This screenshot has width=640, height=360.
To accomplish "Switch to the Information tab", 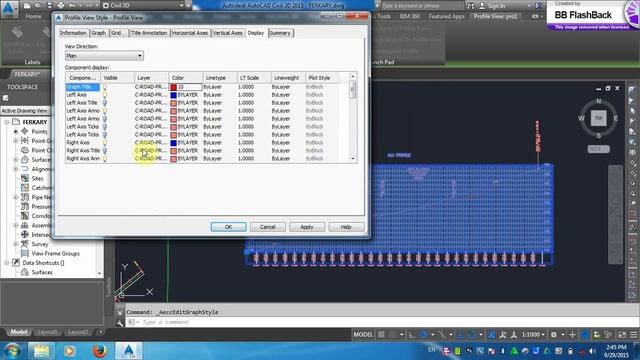I will [73, 33].
